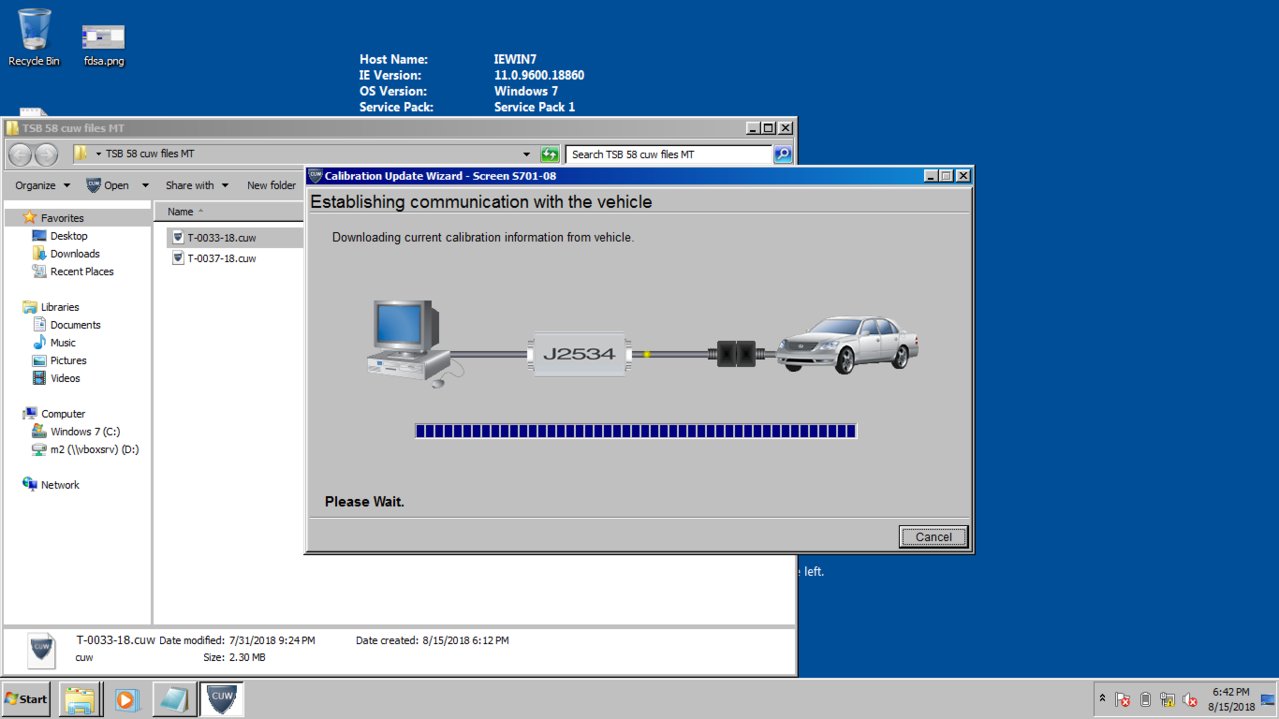
Task: Click the Network icon in navigation pane
Action: coord(30,485)
